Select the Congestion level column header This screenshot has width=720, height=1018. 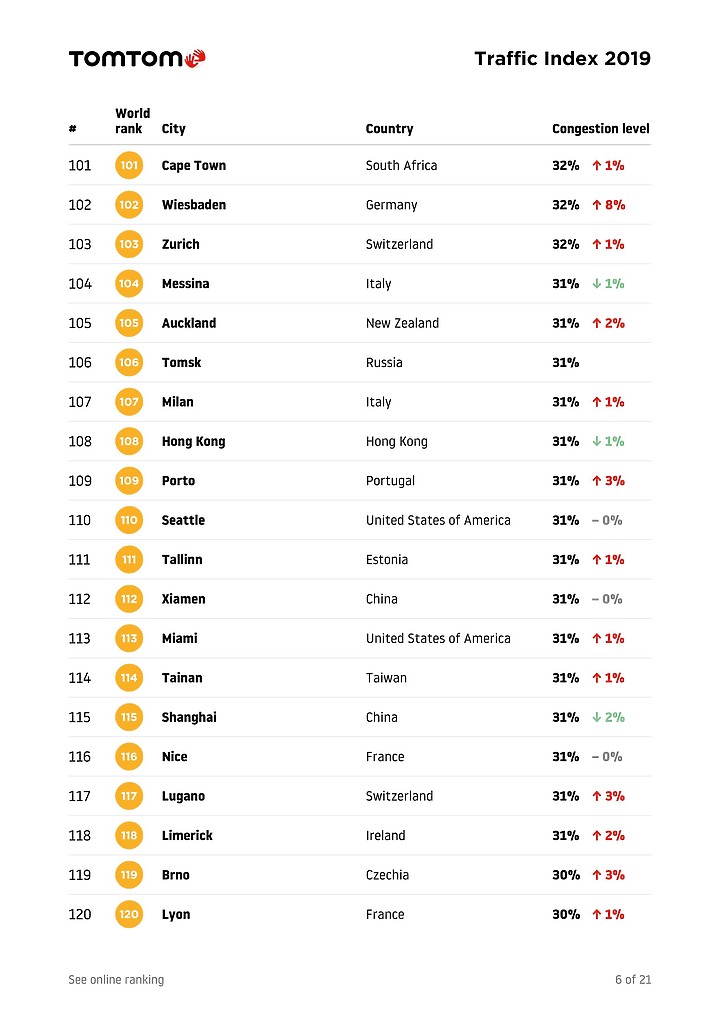tap(601, 129)
